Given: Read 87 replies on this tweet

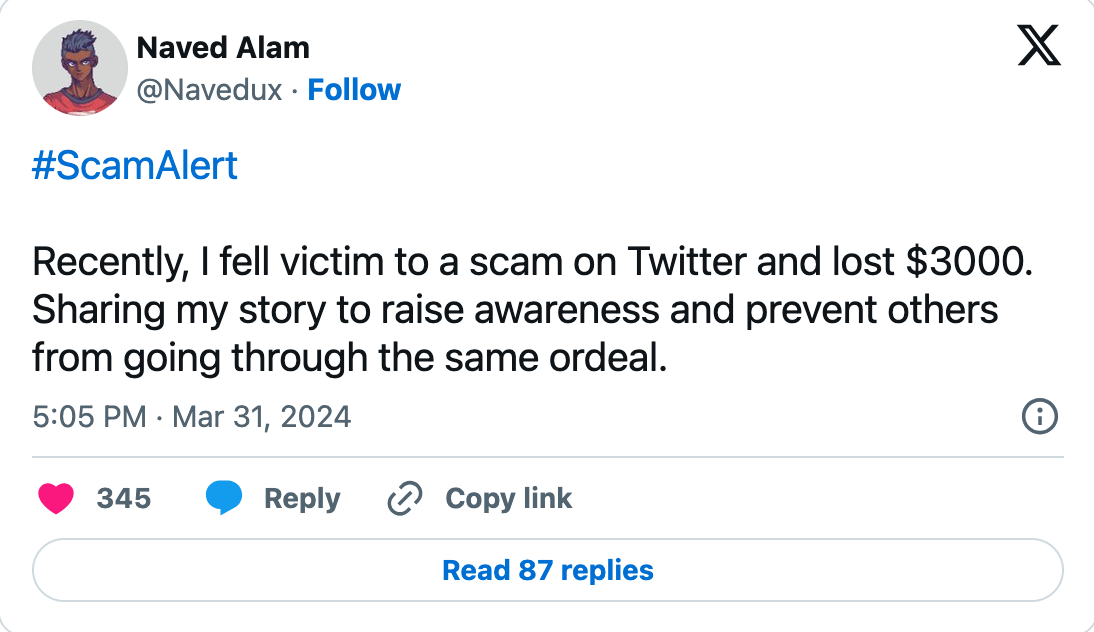Looking at the screenshot, I should tap(548, 571).
